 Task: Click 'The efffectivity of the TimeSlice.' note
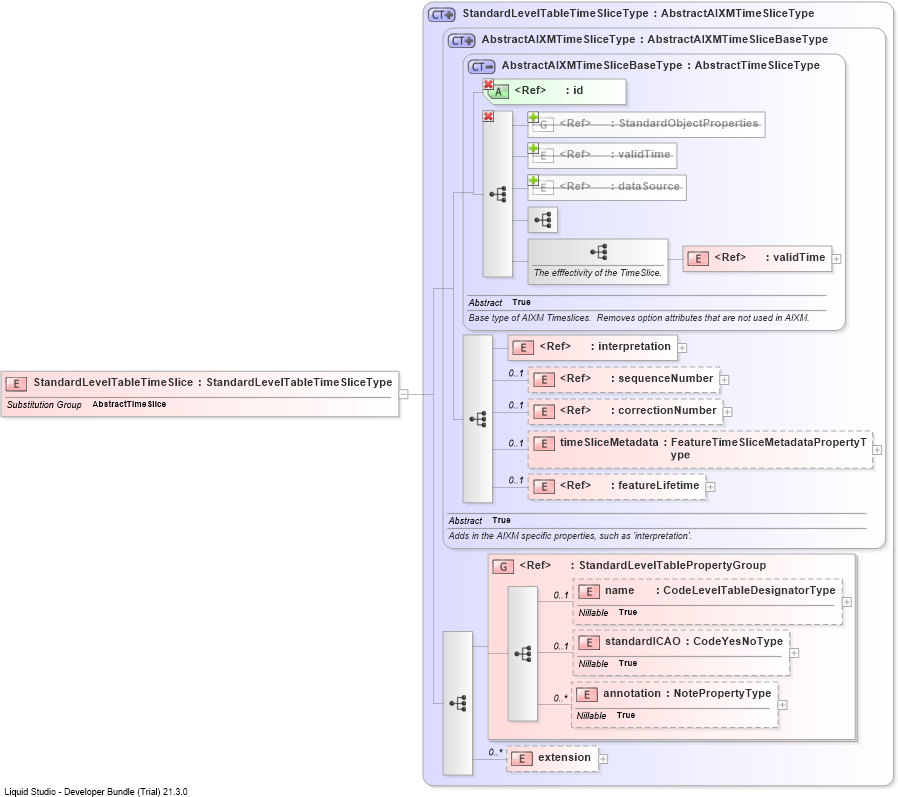tap(597, 273)
